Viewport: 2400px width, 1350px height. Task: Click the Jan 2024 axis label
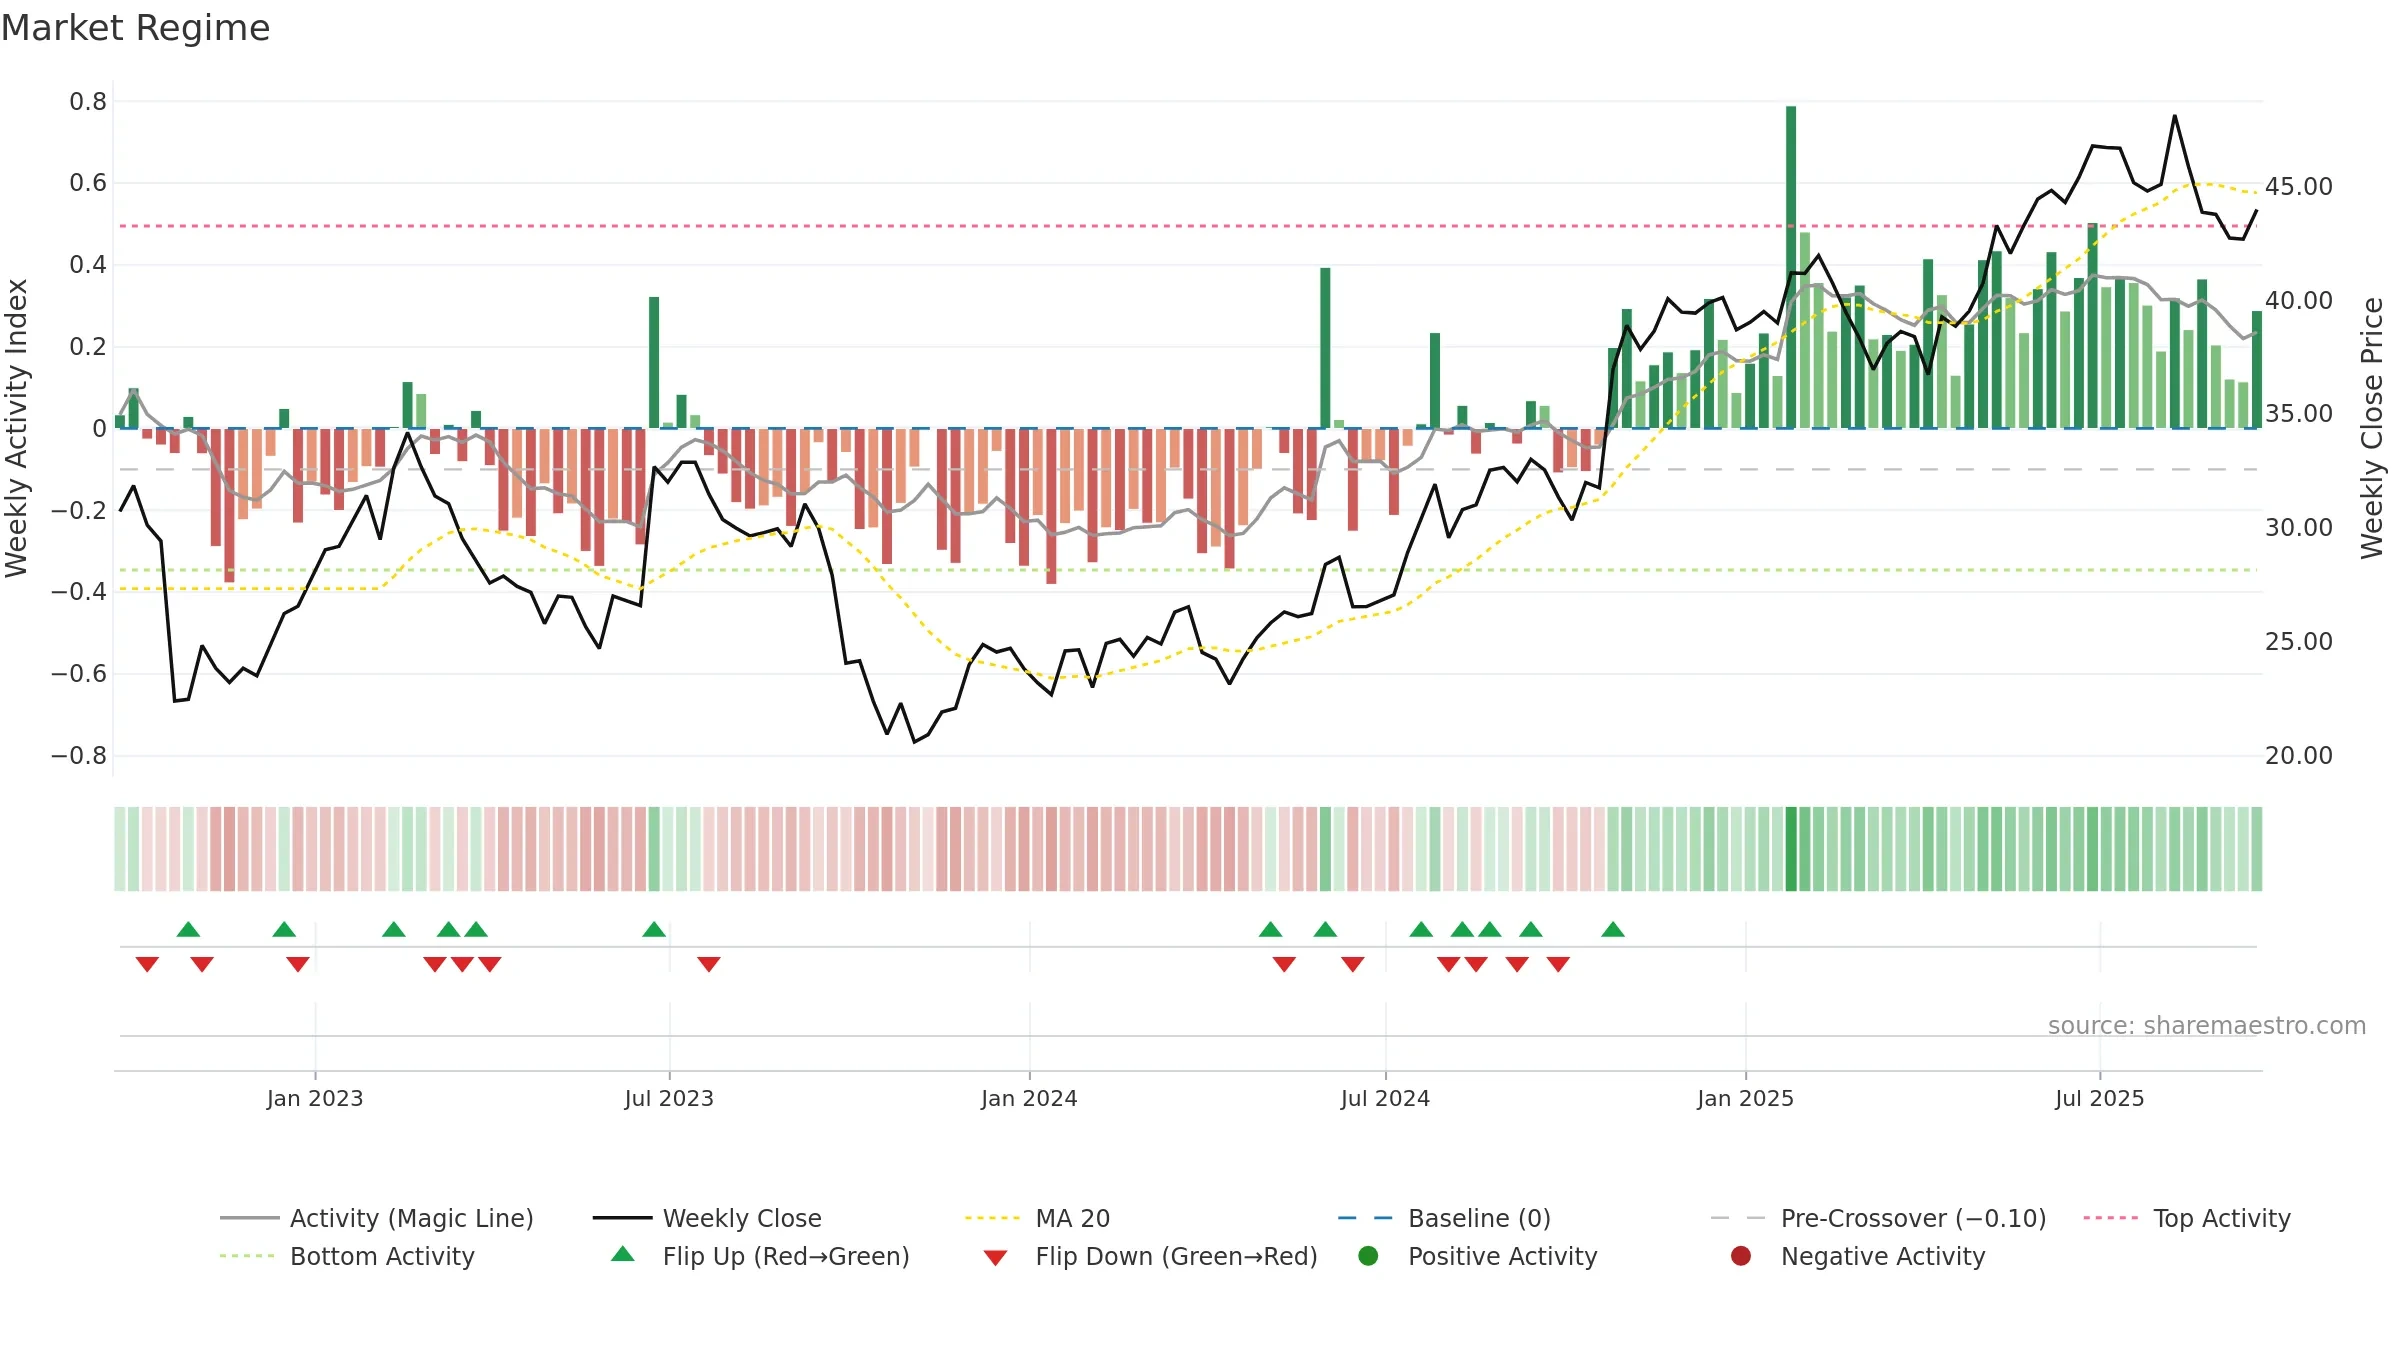pos(1029,1098)
